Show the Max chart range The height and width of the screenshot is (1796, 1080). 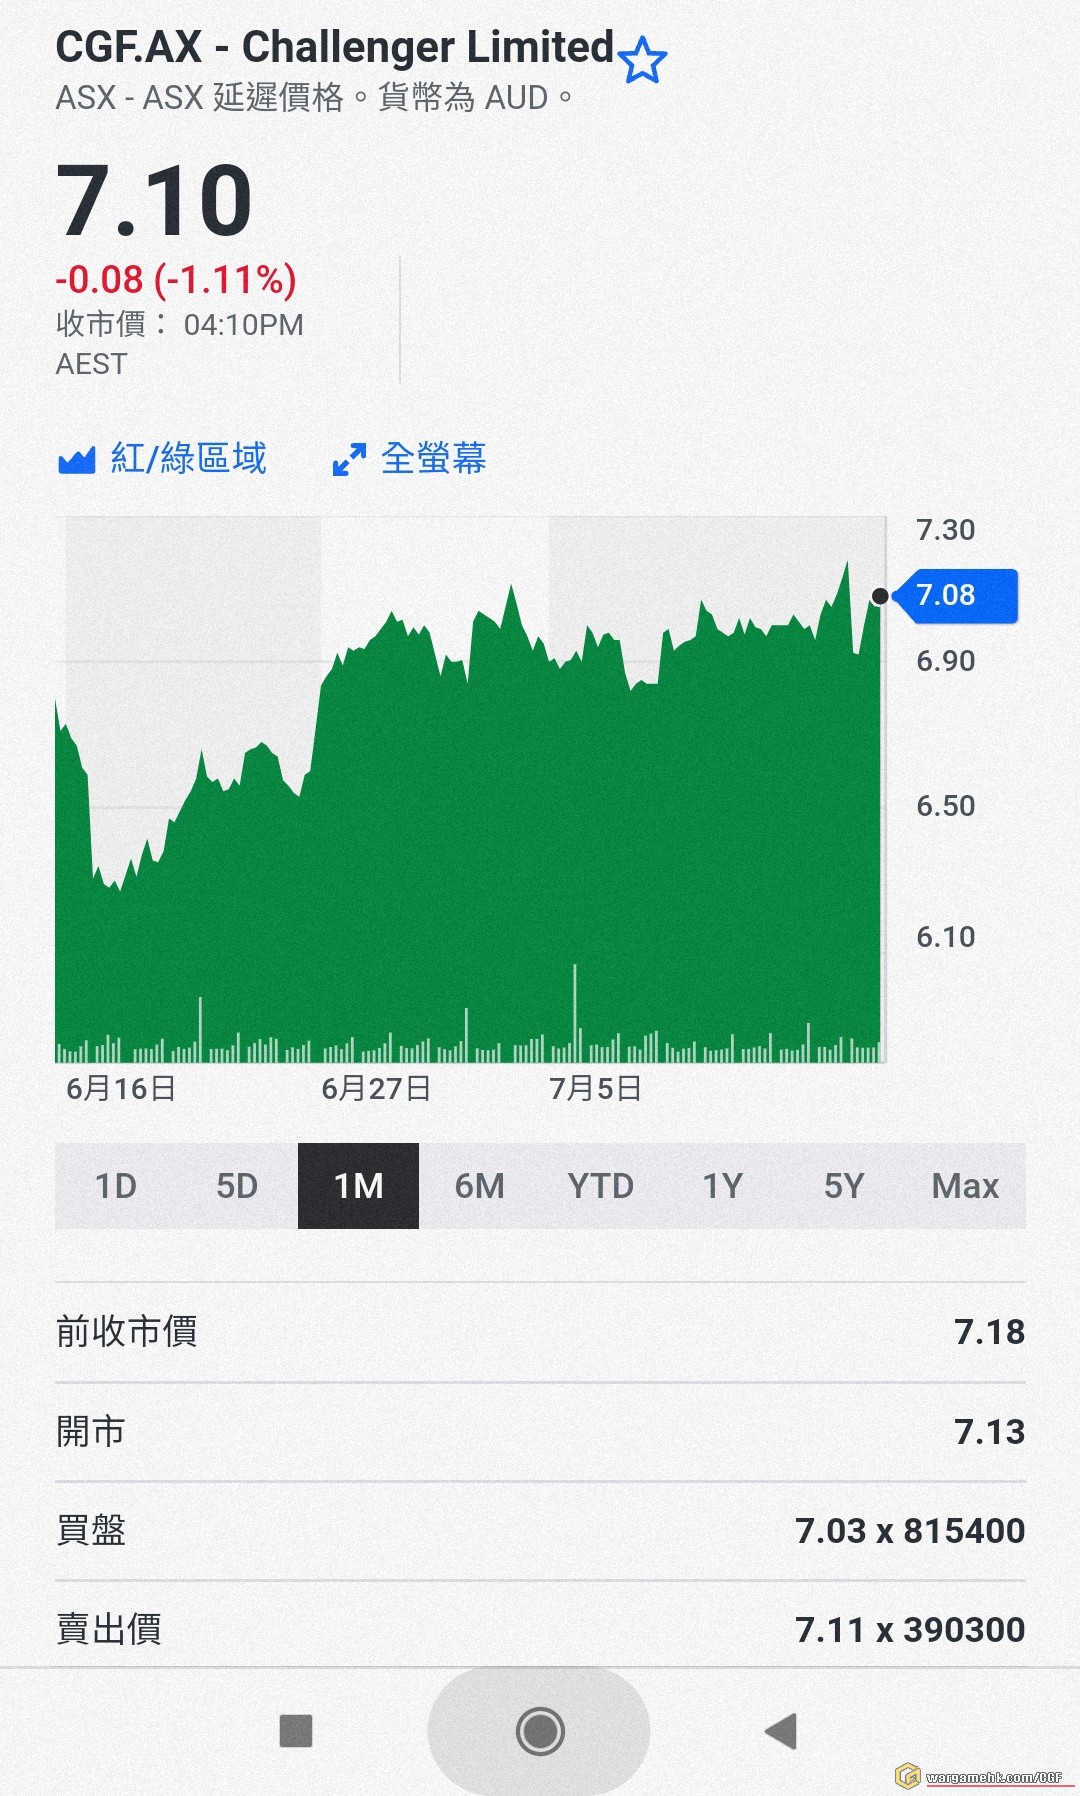[965, 1186]
